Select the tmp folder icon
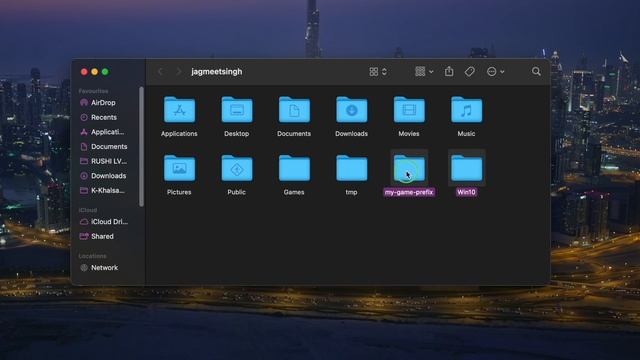The image size is (640, 360). 351,168
